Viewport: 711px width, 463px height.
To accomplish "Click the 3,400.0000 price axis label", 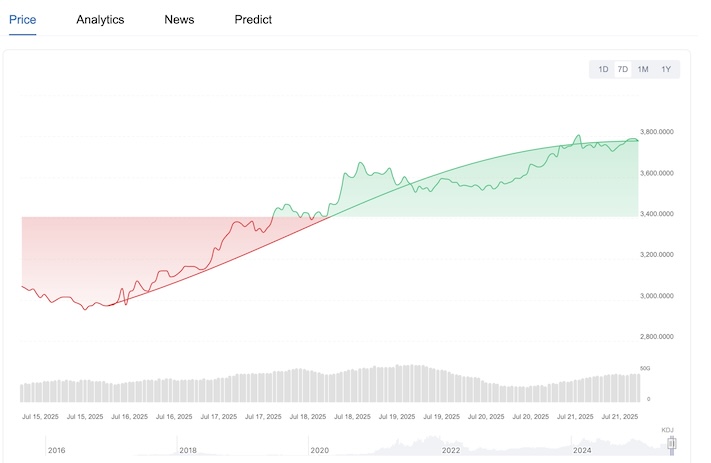I will tap(662, 214).
